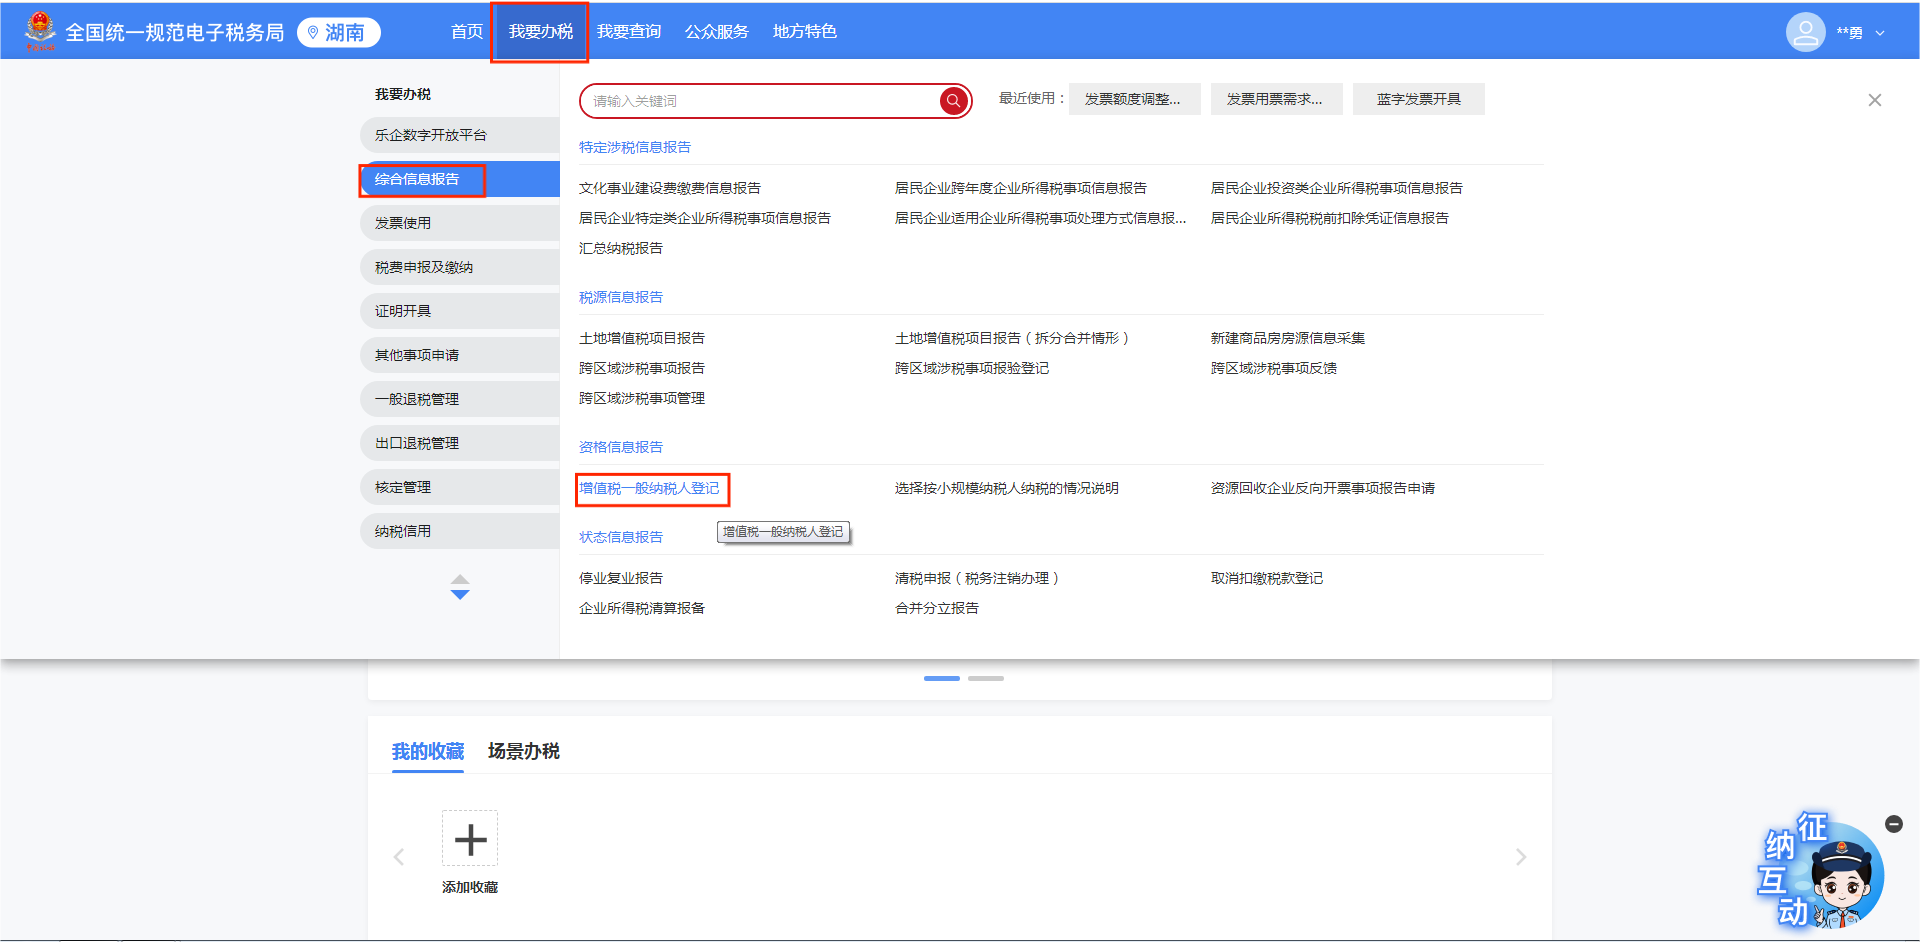The image size is (1920, 942).
Task: Expand the account dropdown arrow beside username
Action: 1880,33
